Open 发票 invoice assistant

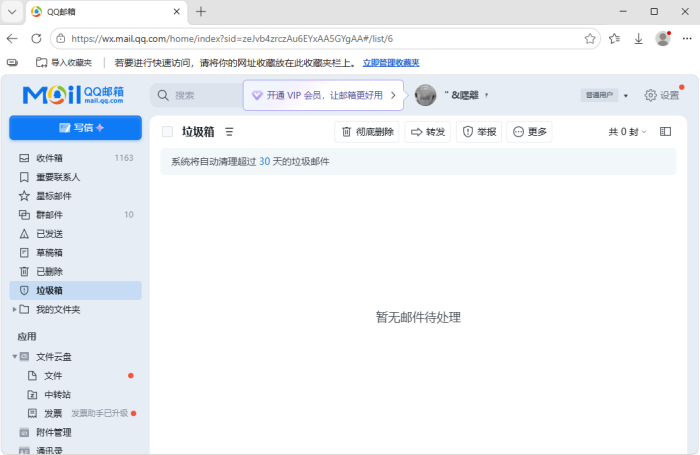75,413
